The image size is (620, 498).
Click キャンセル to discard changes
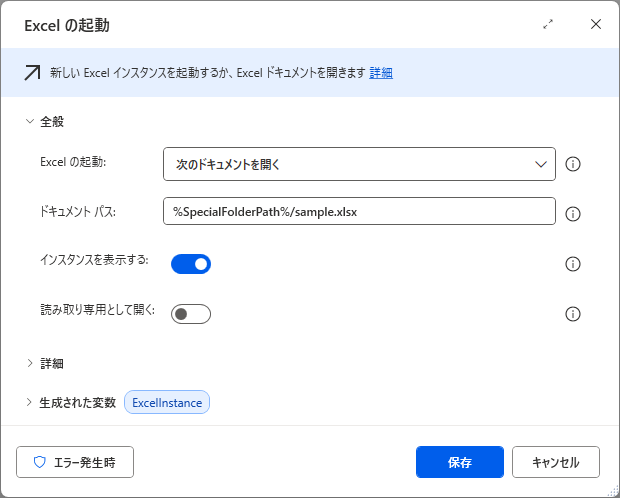click(555, 462)
